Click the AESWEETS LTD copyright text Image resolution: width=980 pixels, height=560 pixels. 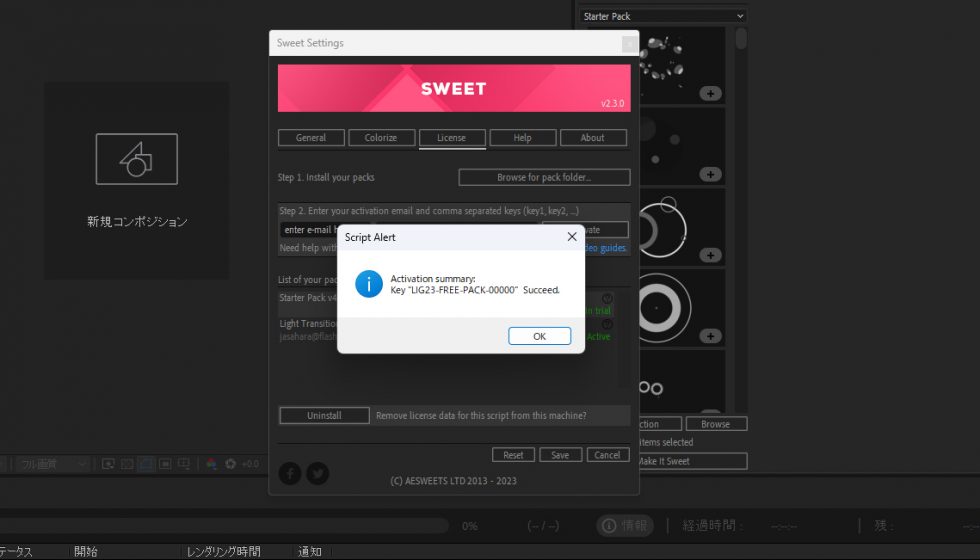coord(453,481)
